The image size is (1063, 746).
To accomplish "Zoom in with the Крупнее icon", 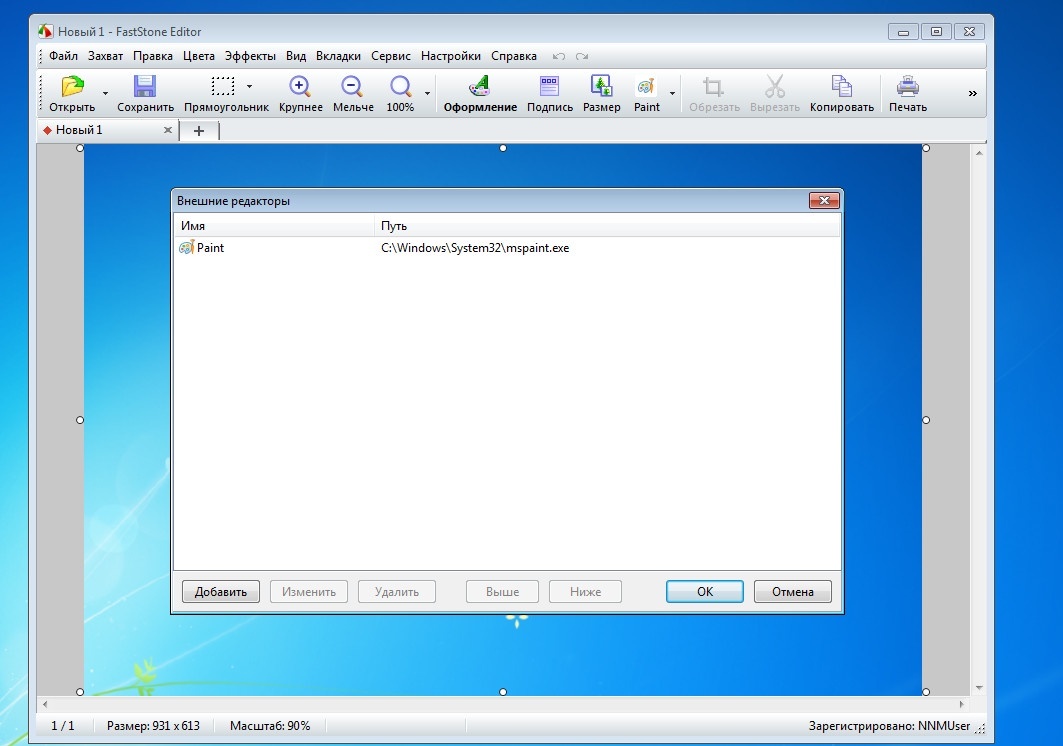I will point(300,94).
